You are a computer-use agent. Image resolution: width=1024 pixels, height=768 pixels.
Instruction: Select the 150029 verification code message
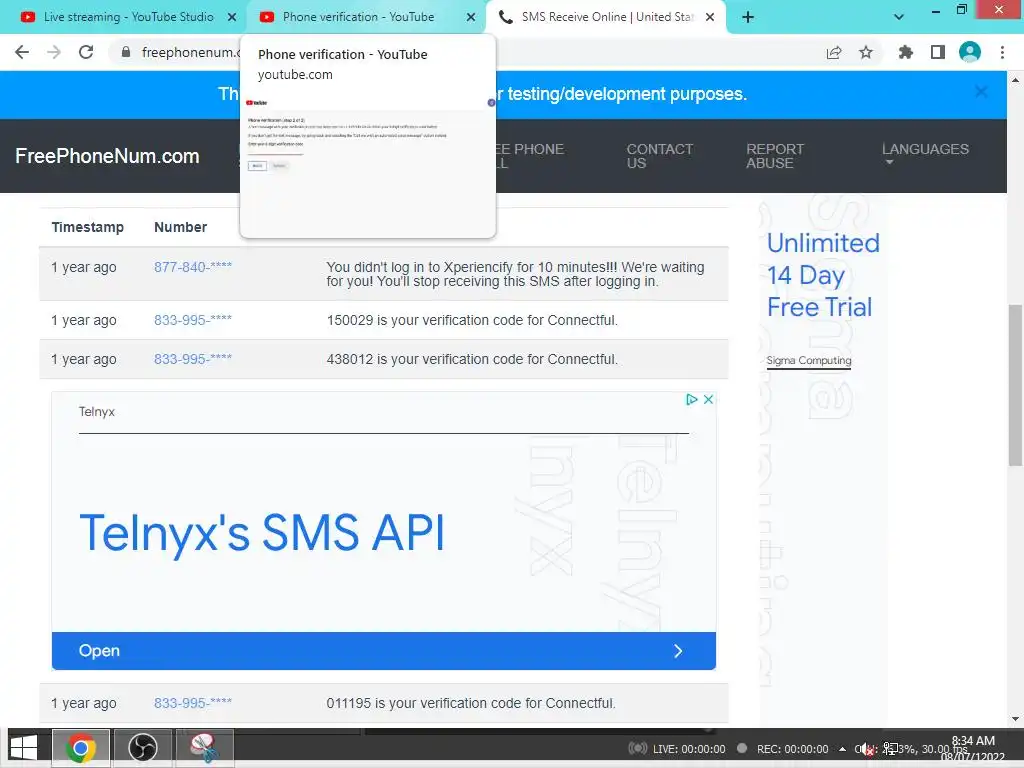point(472,320)
